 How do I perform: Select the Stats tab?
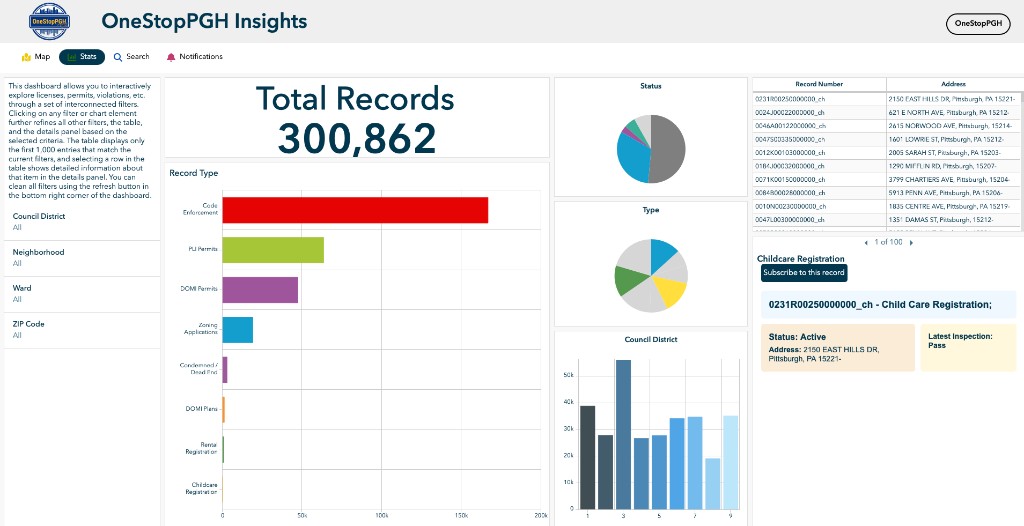(82, 57)
